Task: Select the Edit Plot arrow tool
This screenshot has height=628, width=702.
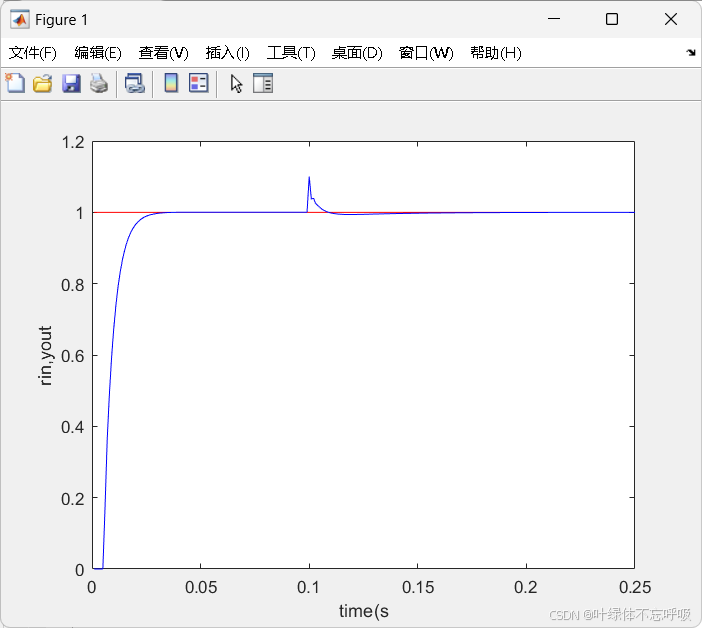Action: click(236, 84)
